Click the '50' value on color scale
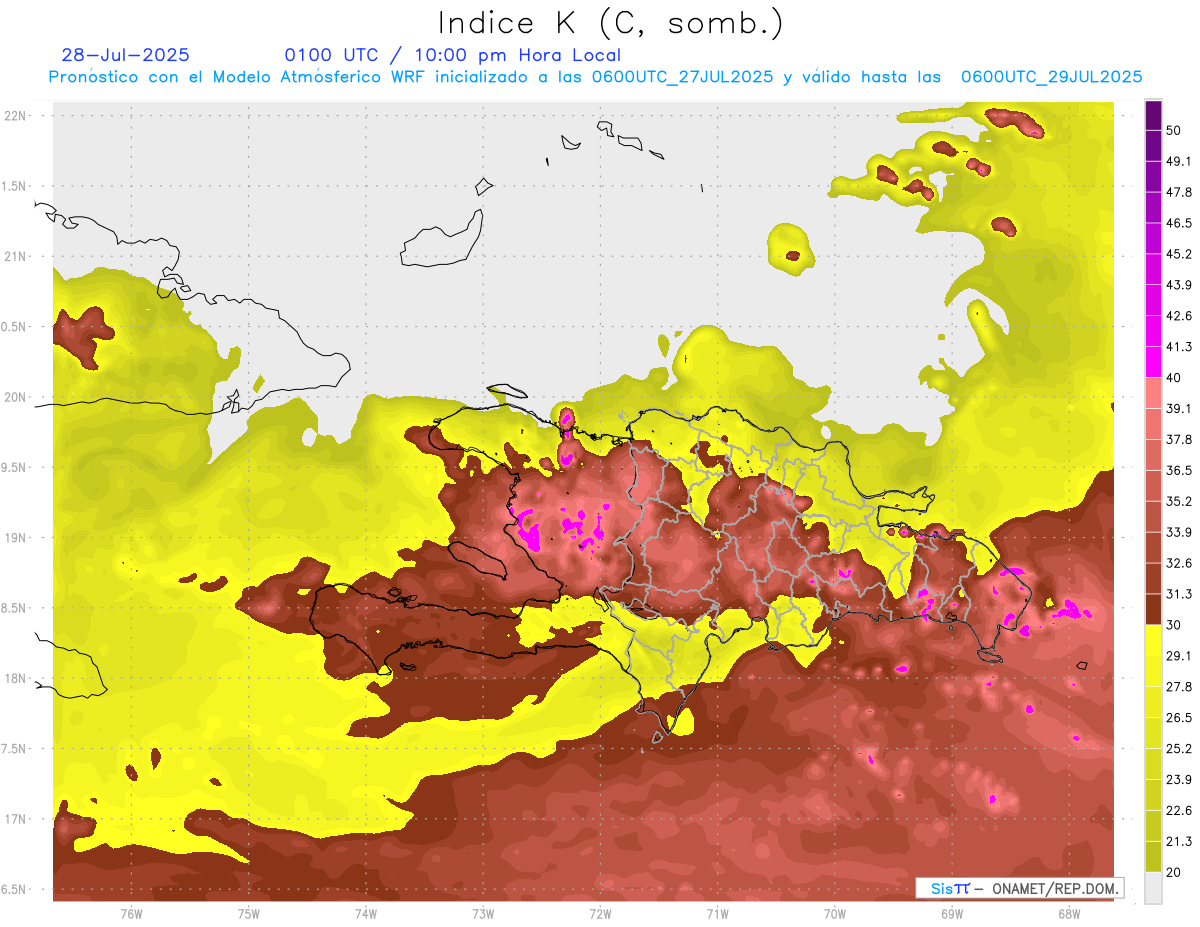Image resolution: width=1200 pixels, height=927 pixels. pos(1174,131)
